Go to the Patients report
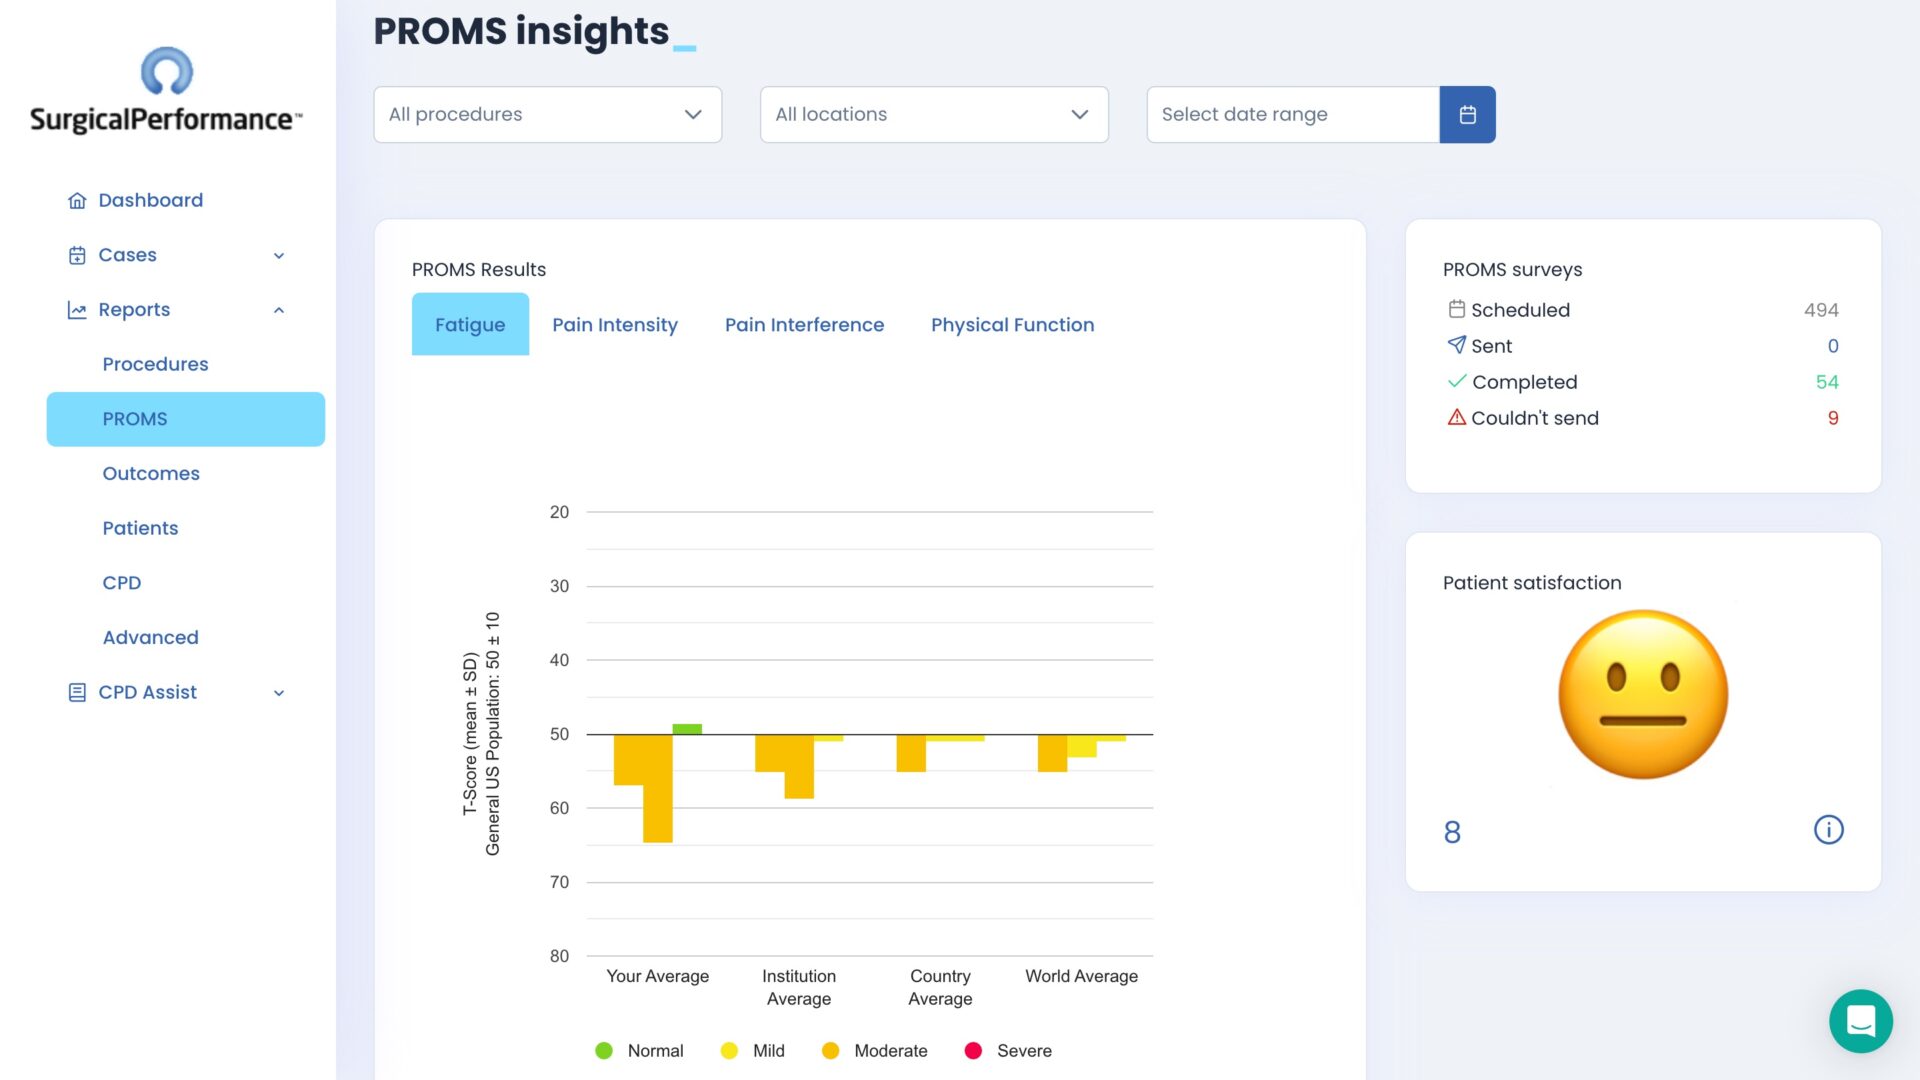 pyautogui.click(x=140, y=528)
